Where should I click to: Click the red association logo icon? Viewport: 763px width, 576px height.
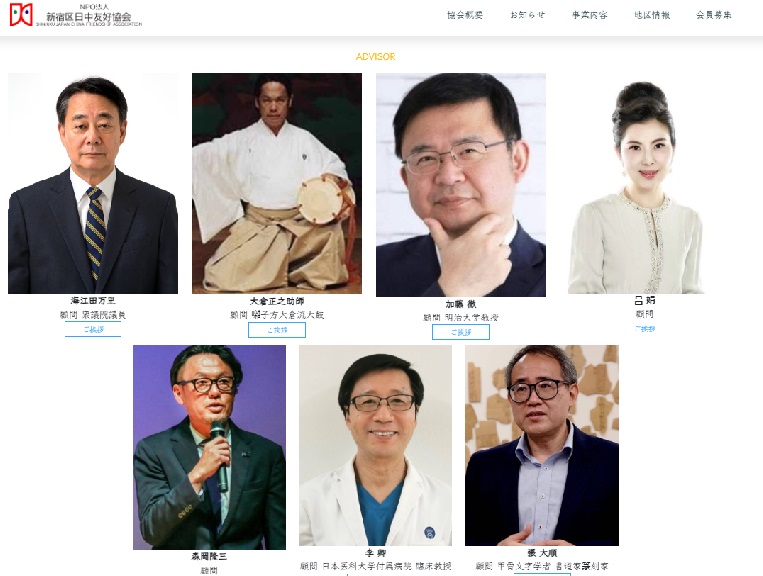(21, 15)
